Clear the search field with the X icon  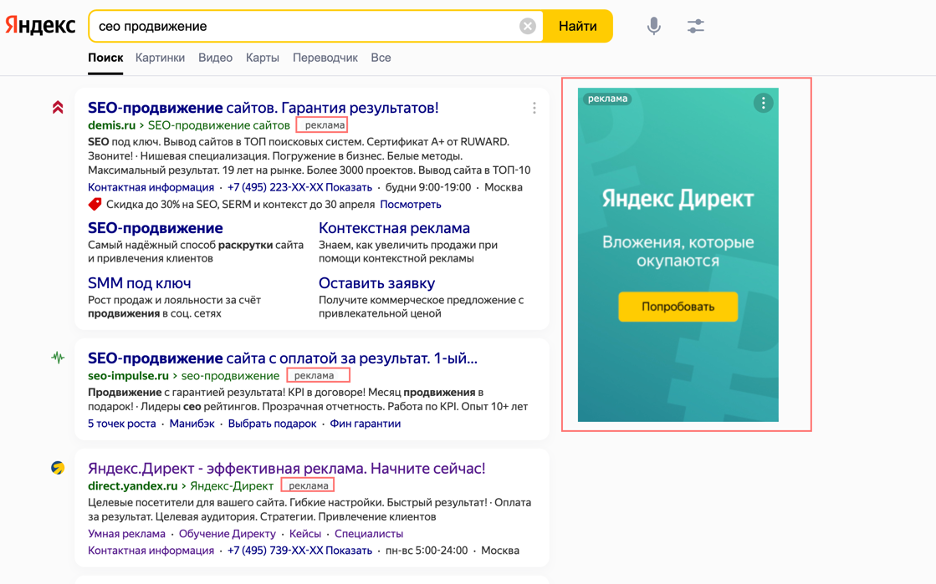[x=528, y=26]
